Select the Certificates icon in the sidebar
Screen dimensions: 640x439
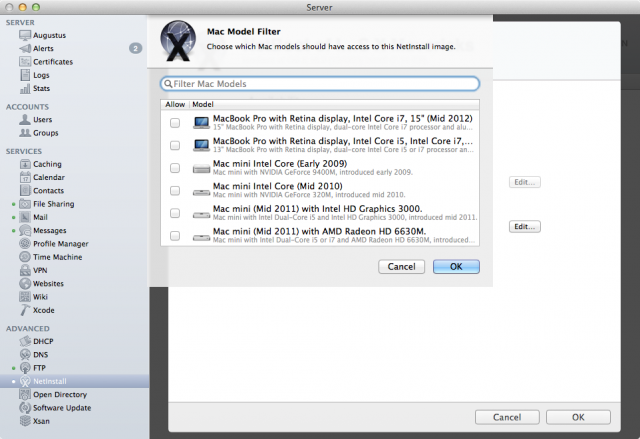click(25, 62)
